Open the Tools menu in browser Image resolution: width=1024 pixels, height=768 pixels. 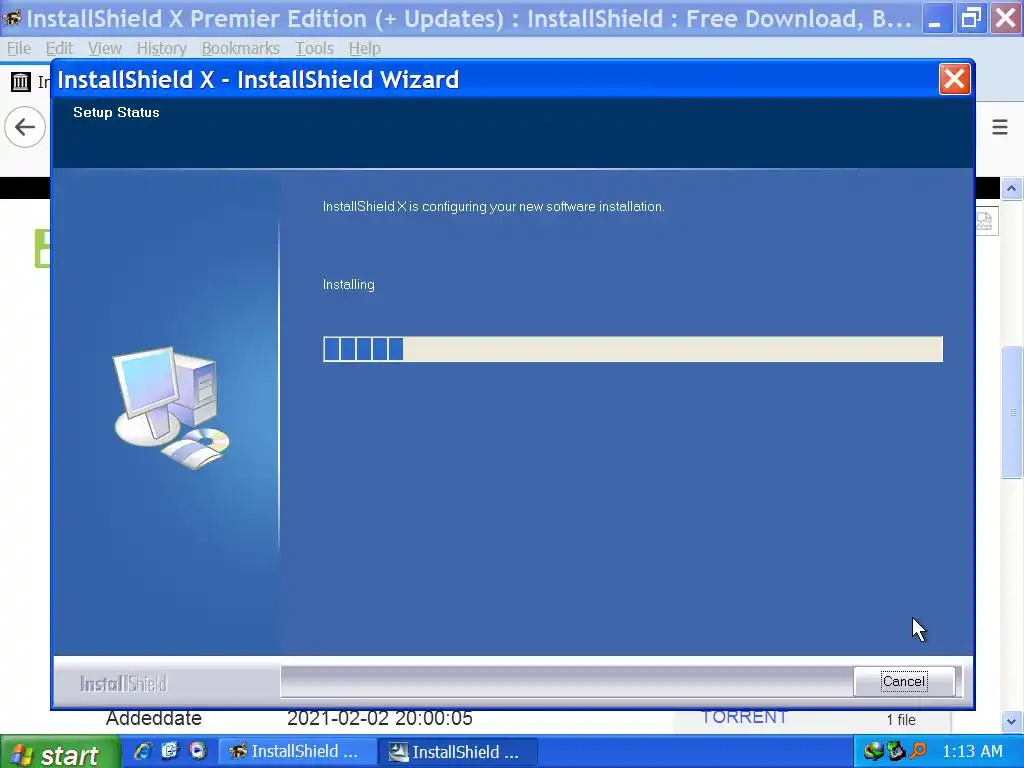tap(314, 48)
